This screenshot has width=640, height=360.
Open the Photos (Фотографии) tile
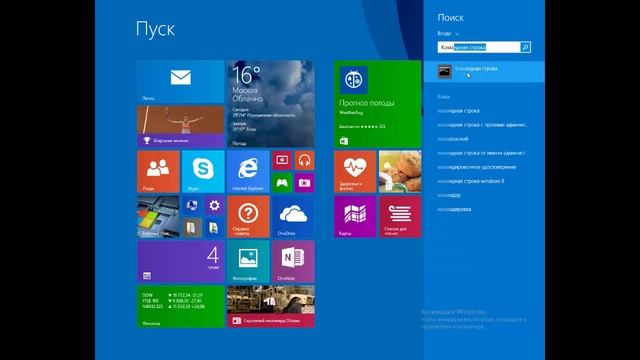click(248, 261)
